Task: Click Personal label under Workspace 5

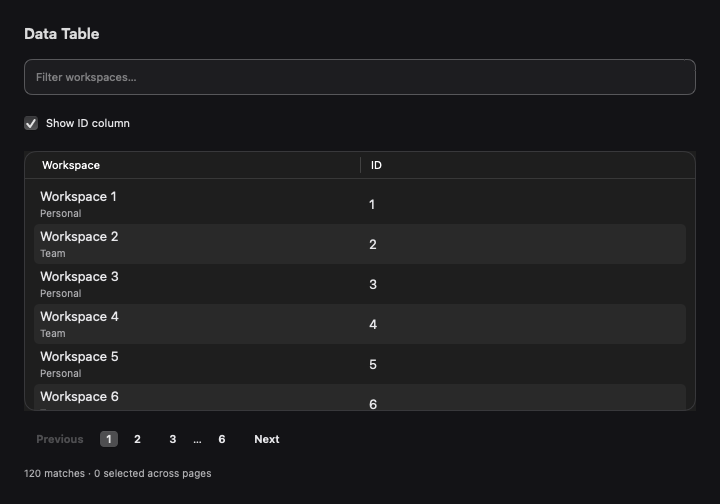Action: coord(61,373)
